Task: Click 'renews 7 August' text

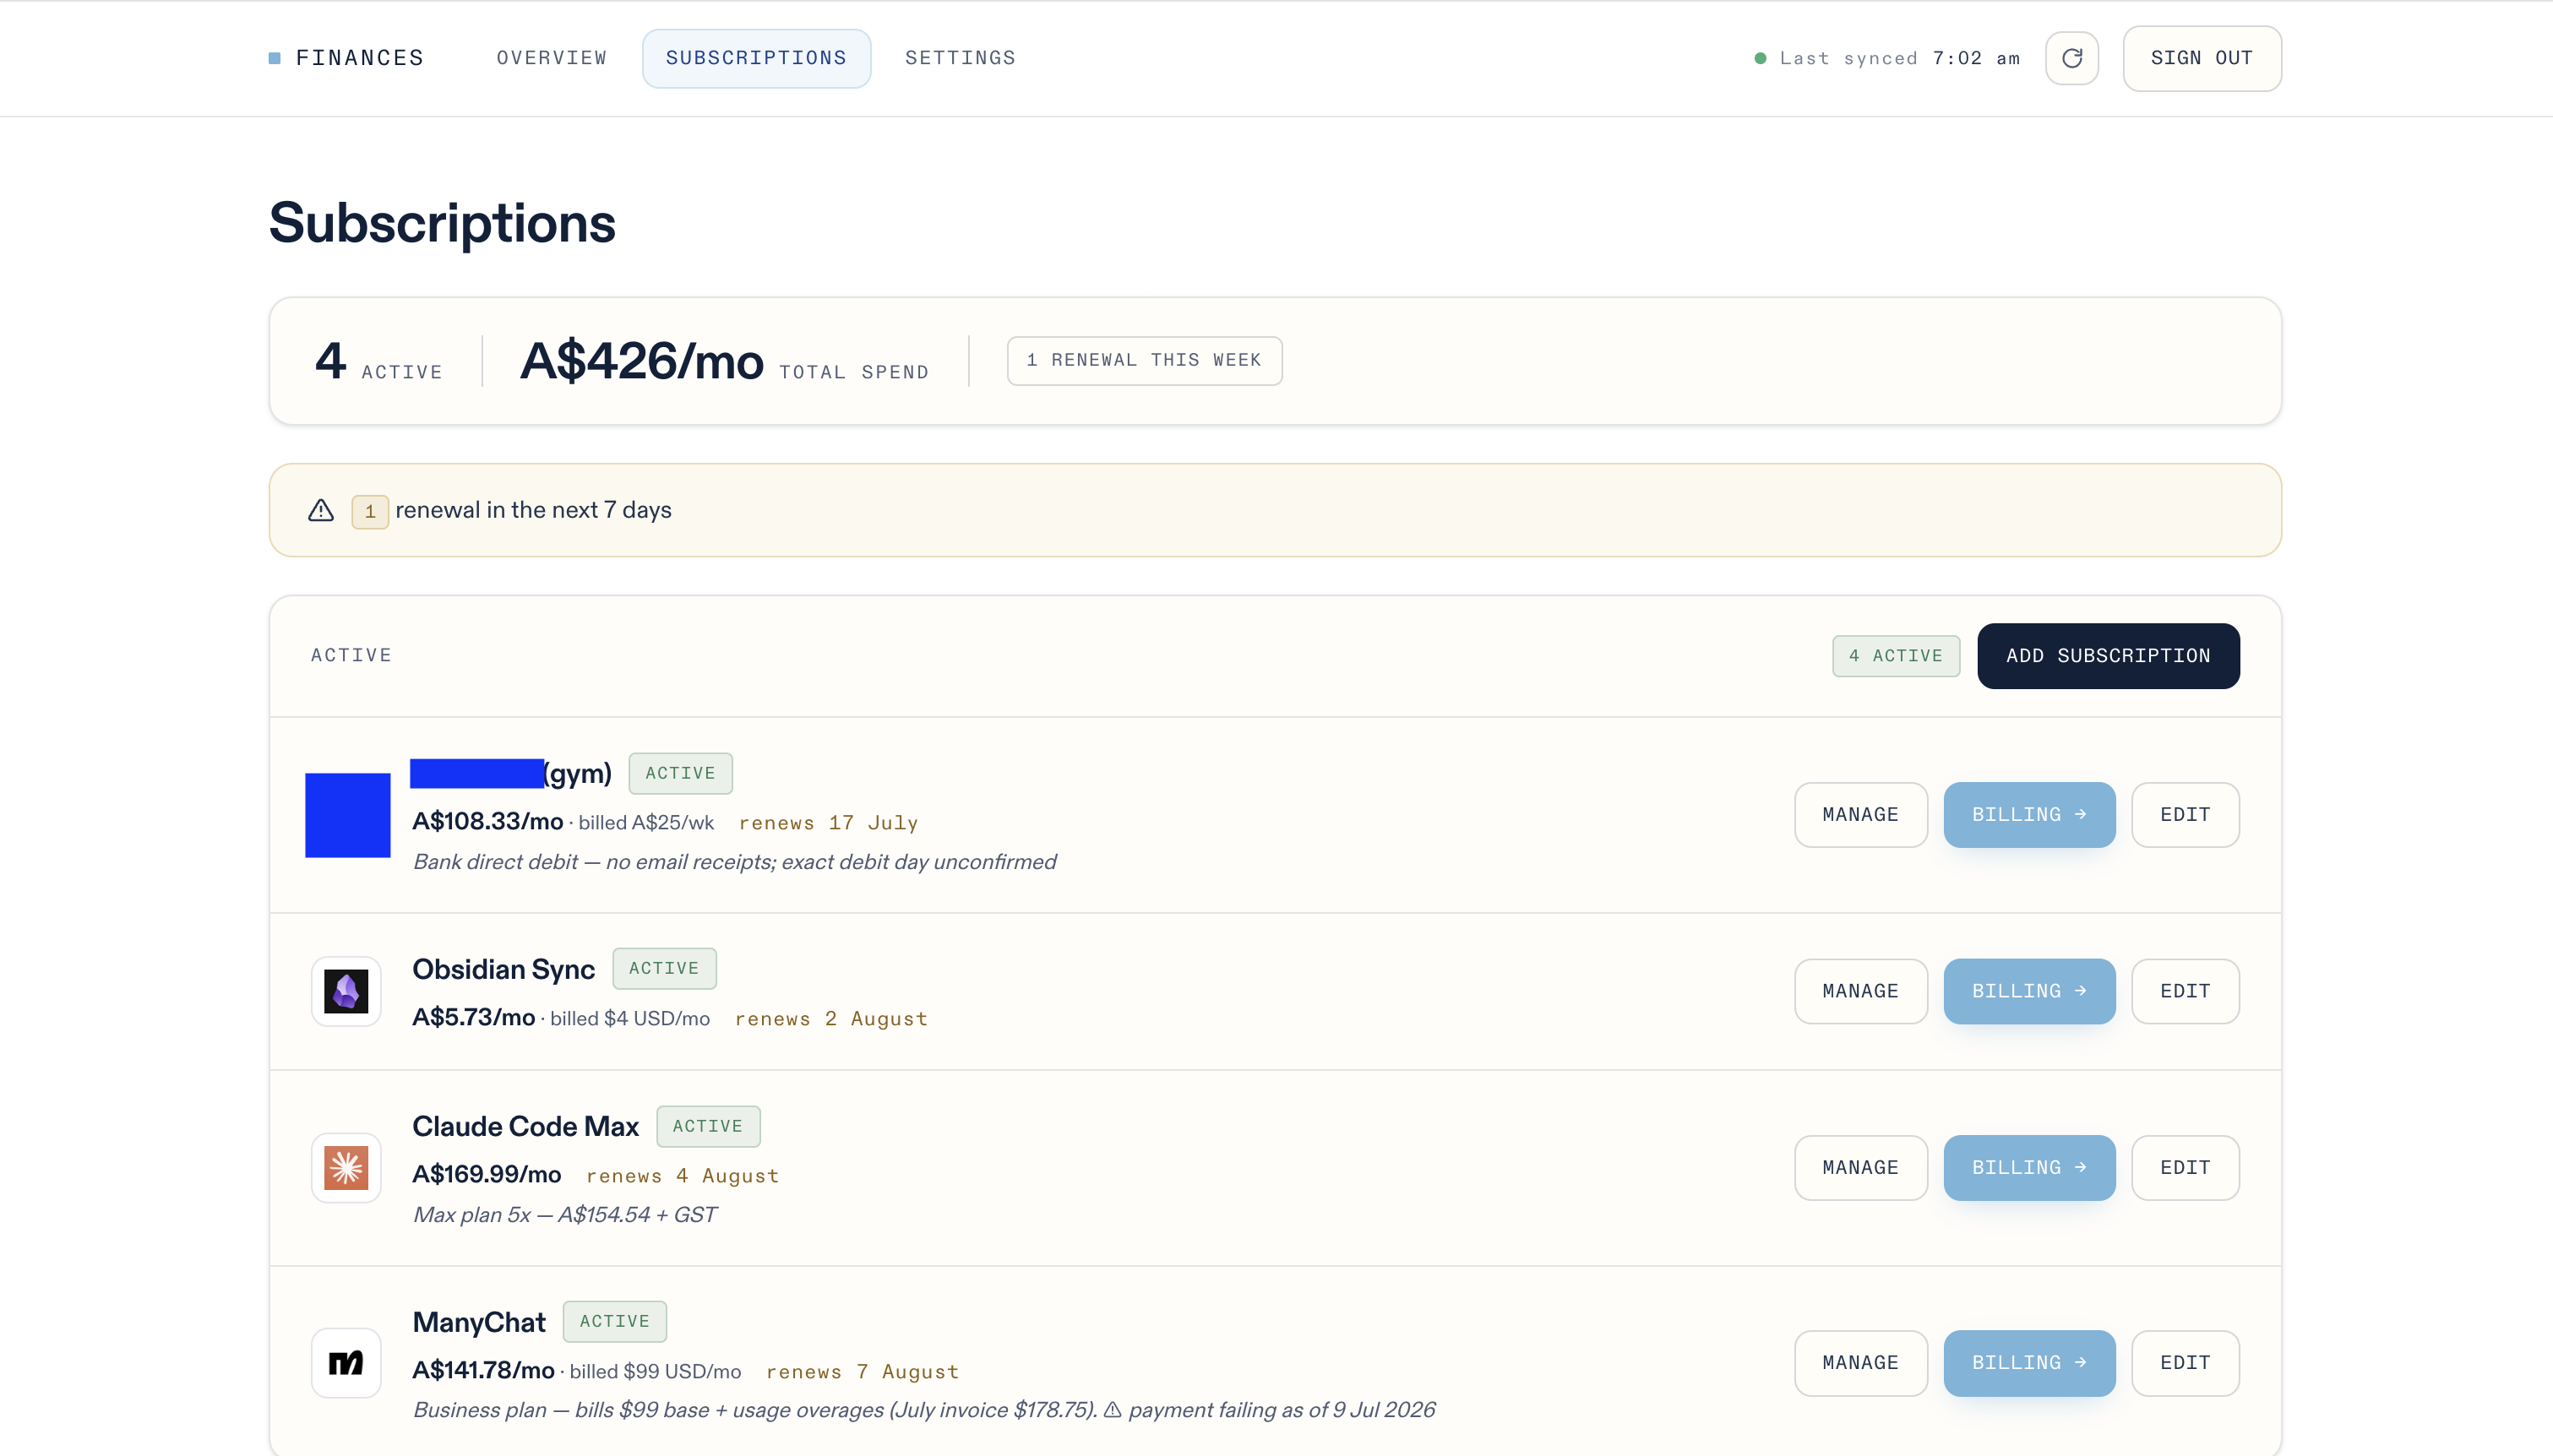Action: 863,1372
